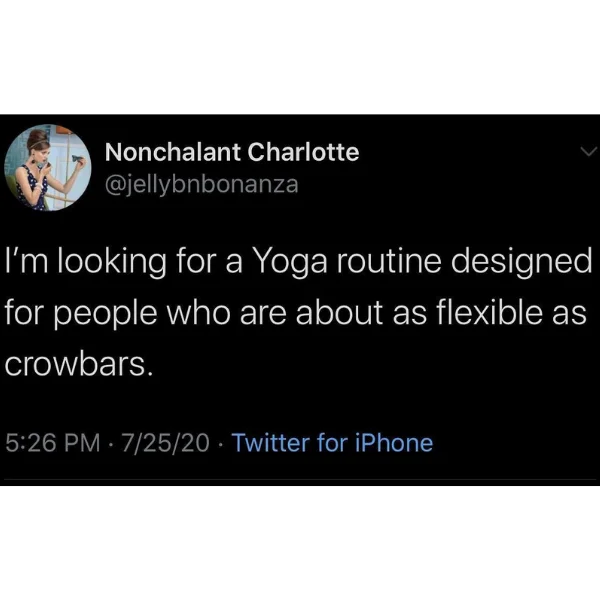The height and width of the screenshot is (600, 600).
Task: Click the display name Nonchalant Charlotte
Action: click(x=232, y=152)
